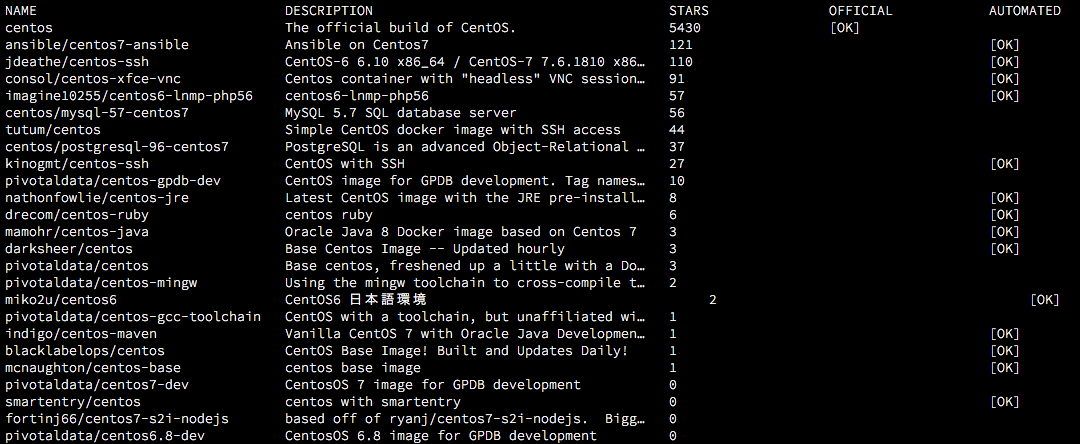Click the pivotaldata/centos-gpdb-dev name
1080x444 pixels.
(x=113, y=181)
